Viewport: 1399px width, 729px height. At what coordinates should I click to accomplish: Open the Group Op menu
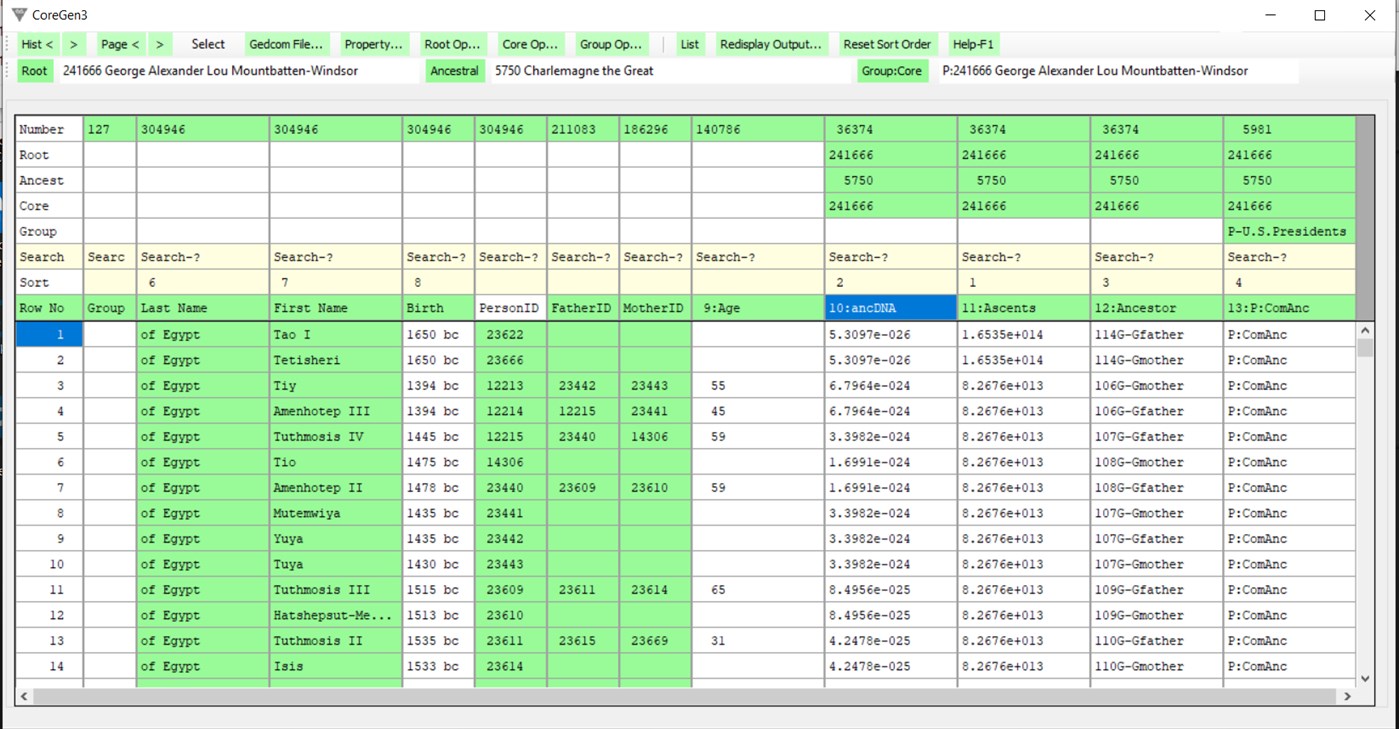tap(609, 44)
